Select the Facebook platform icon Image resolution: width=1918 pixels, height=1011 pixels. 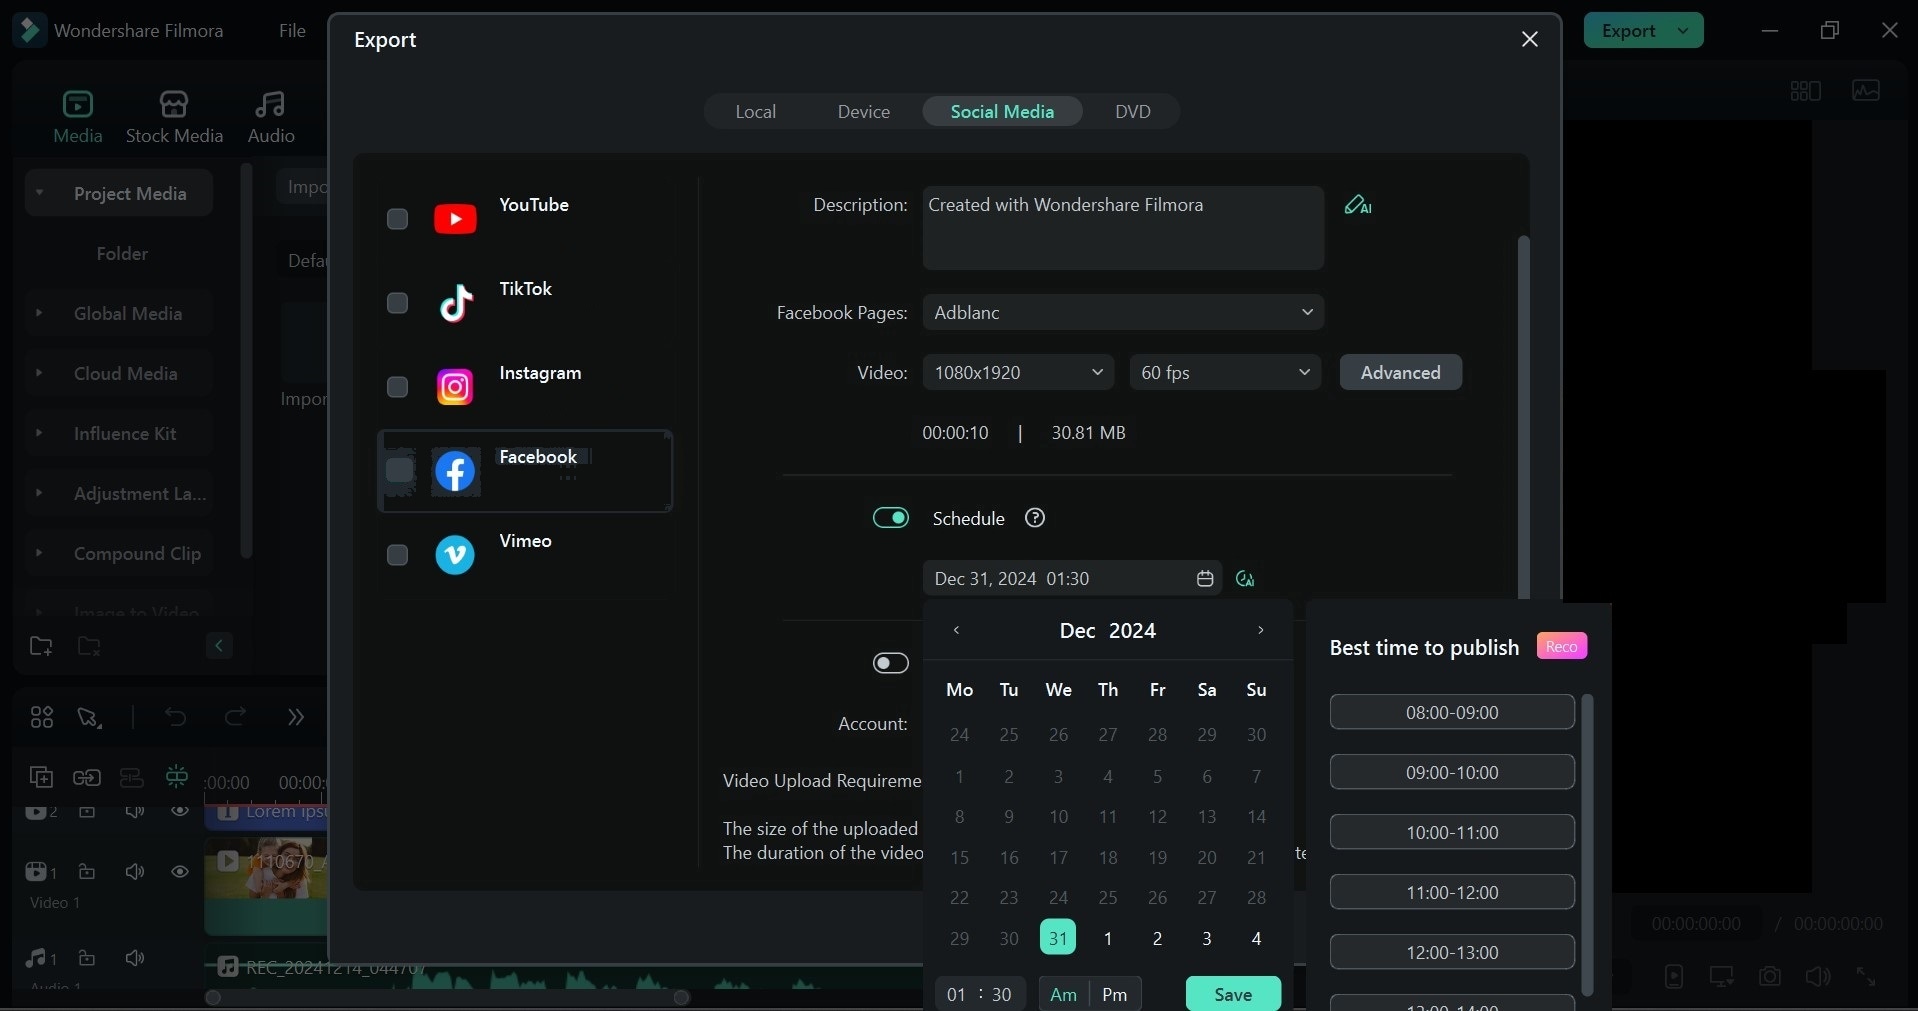point(455,471)
